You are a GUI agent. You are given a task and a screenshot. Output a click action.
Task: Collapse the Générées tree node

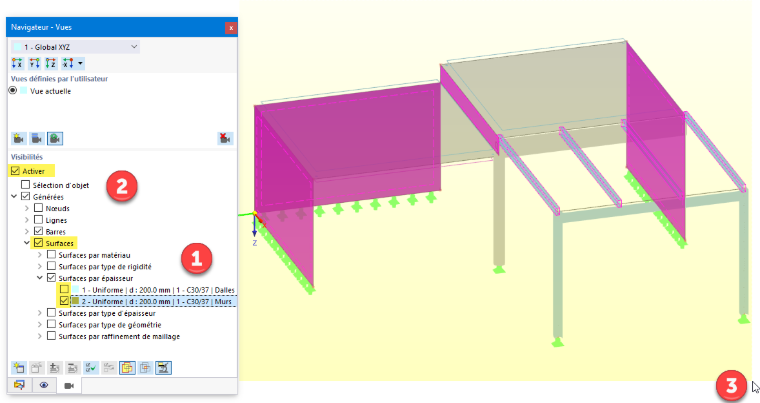[14, 196]
